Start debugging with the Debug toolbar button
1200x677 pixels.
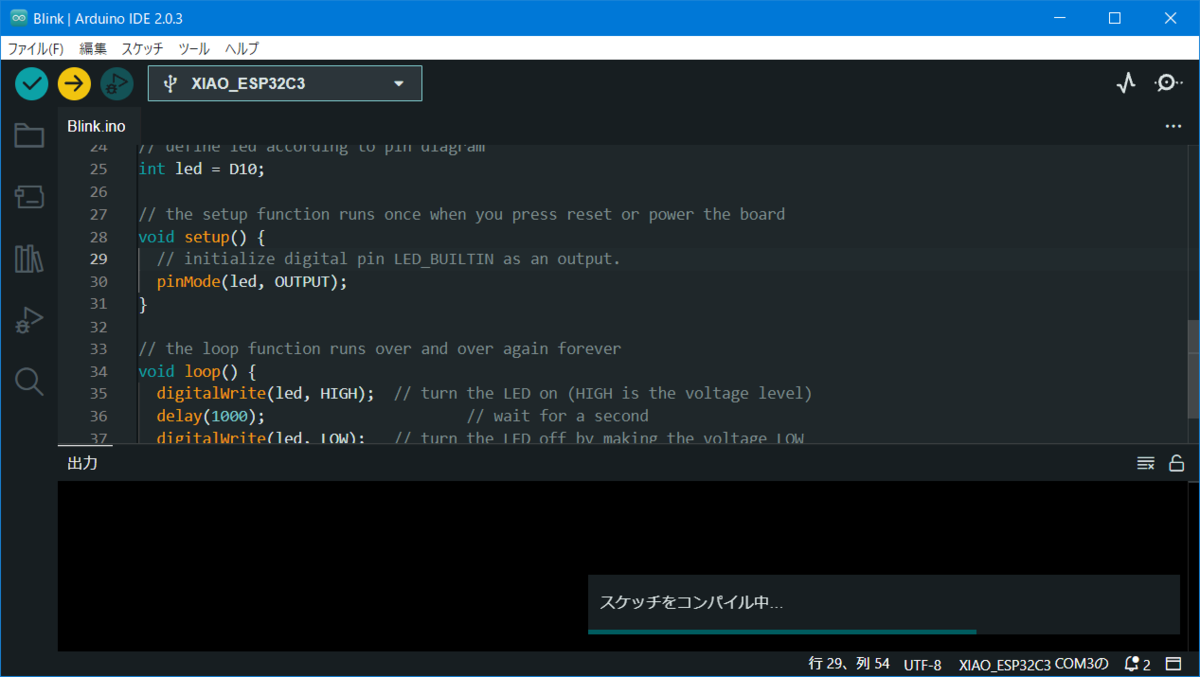pyautogui.click(x=116, y=83)
